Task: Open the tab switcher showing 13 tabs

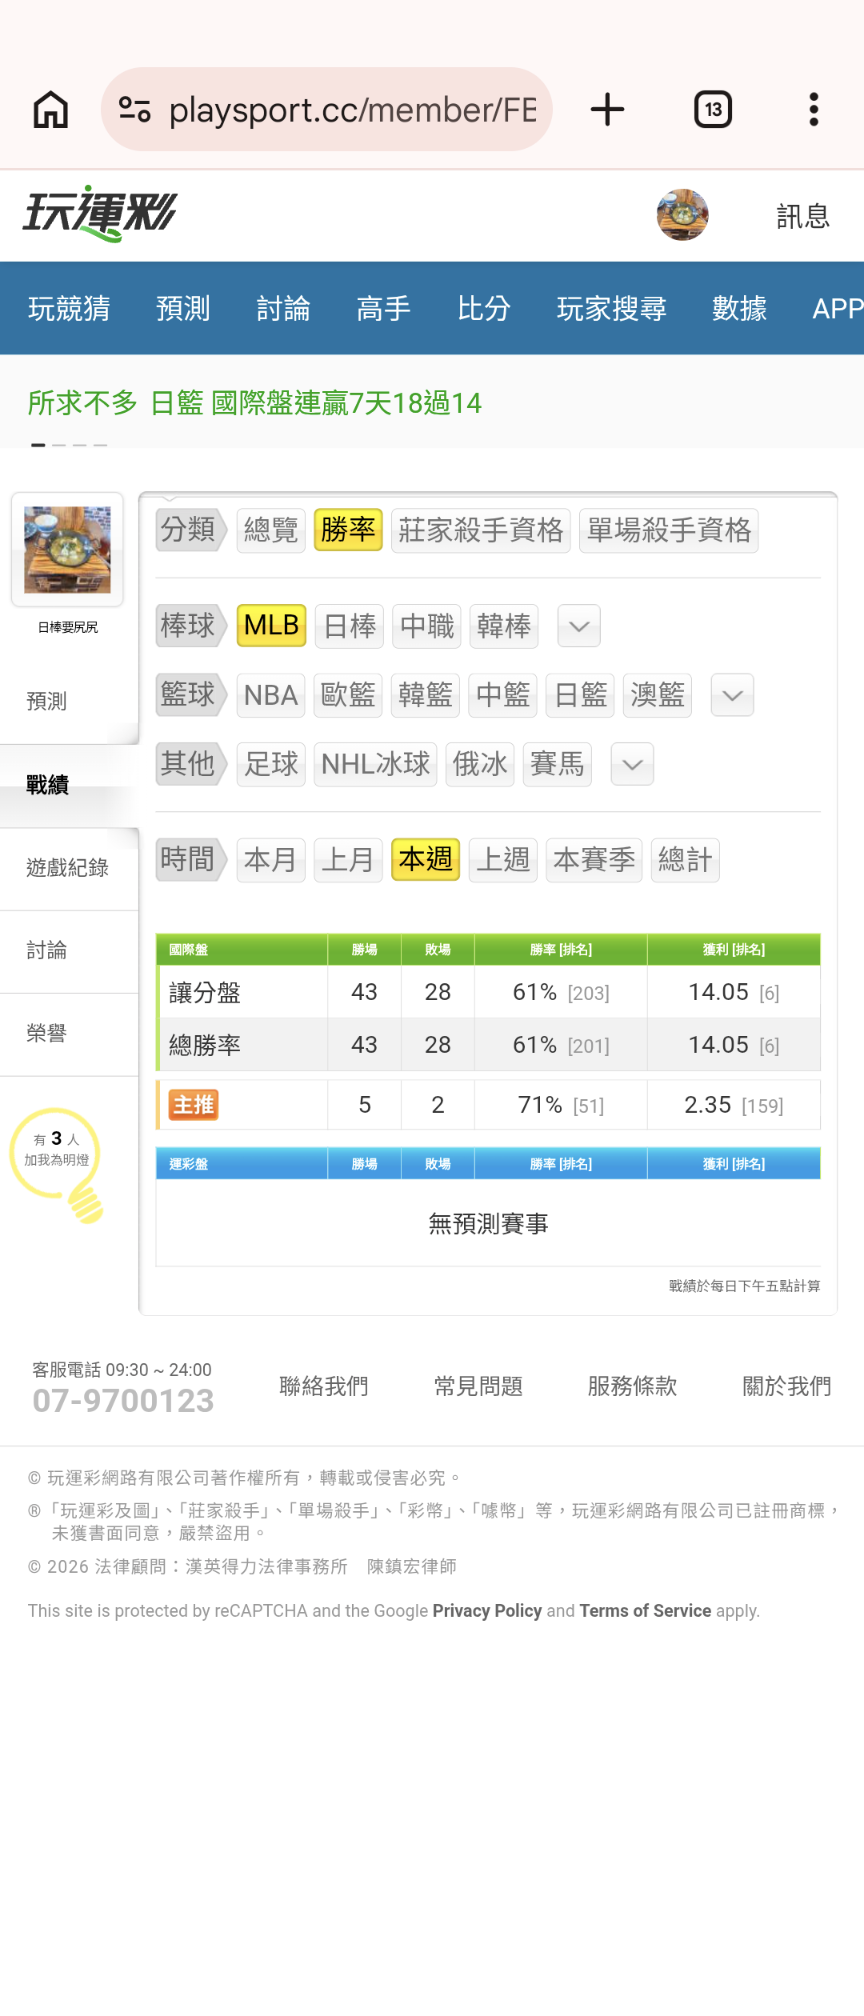Action: pyautogui.click(x=713, y=110)
